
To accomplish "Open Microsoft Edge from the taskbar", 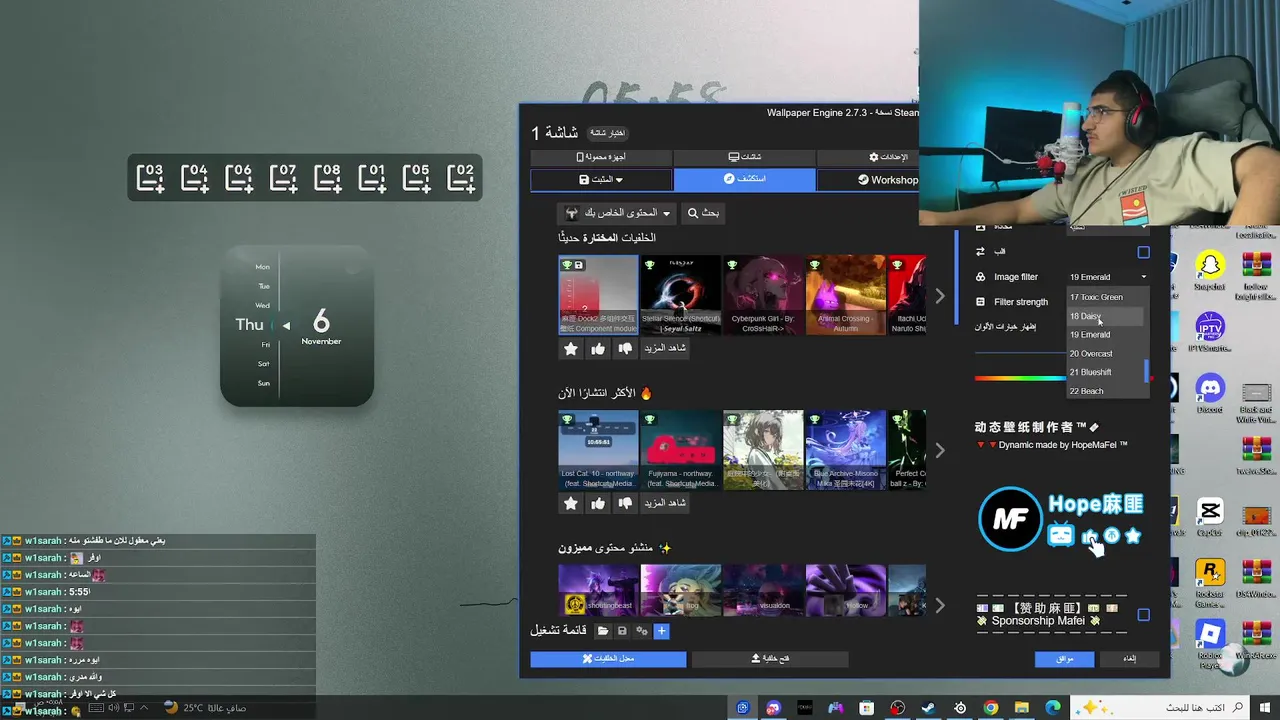I will tap(1053, 708).
